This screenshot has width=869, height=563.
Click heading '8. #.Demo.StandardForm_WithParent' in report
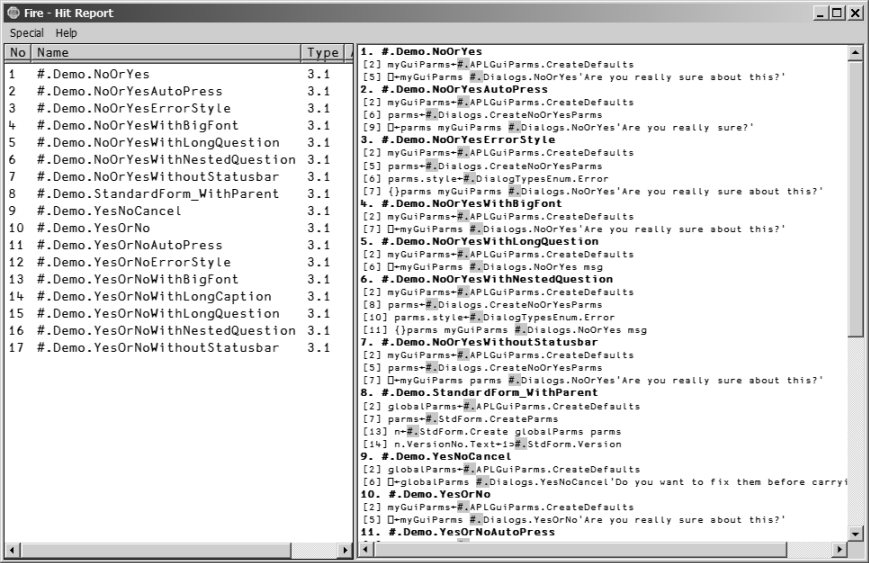[x=479, y=392]
